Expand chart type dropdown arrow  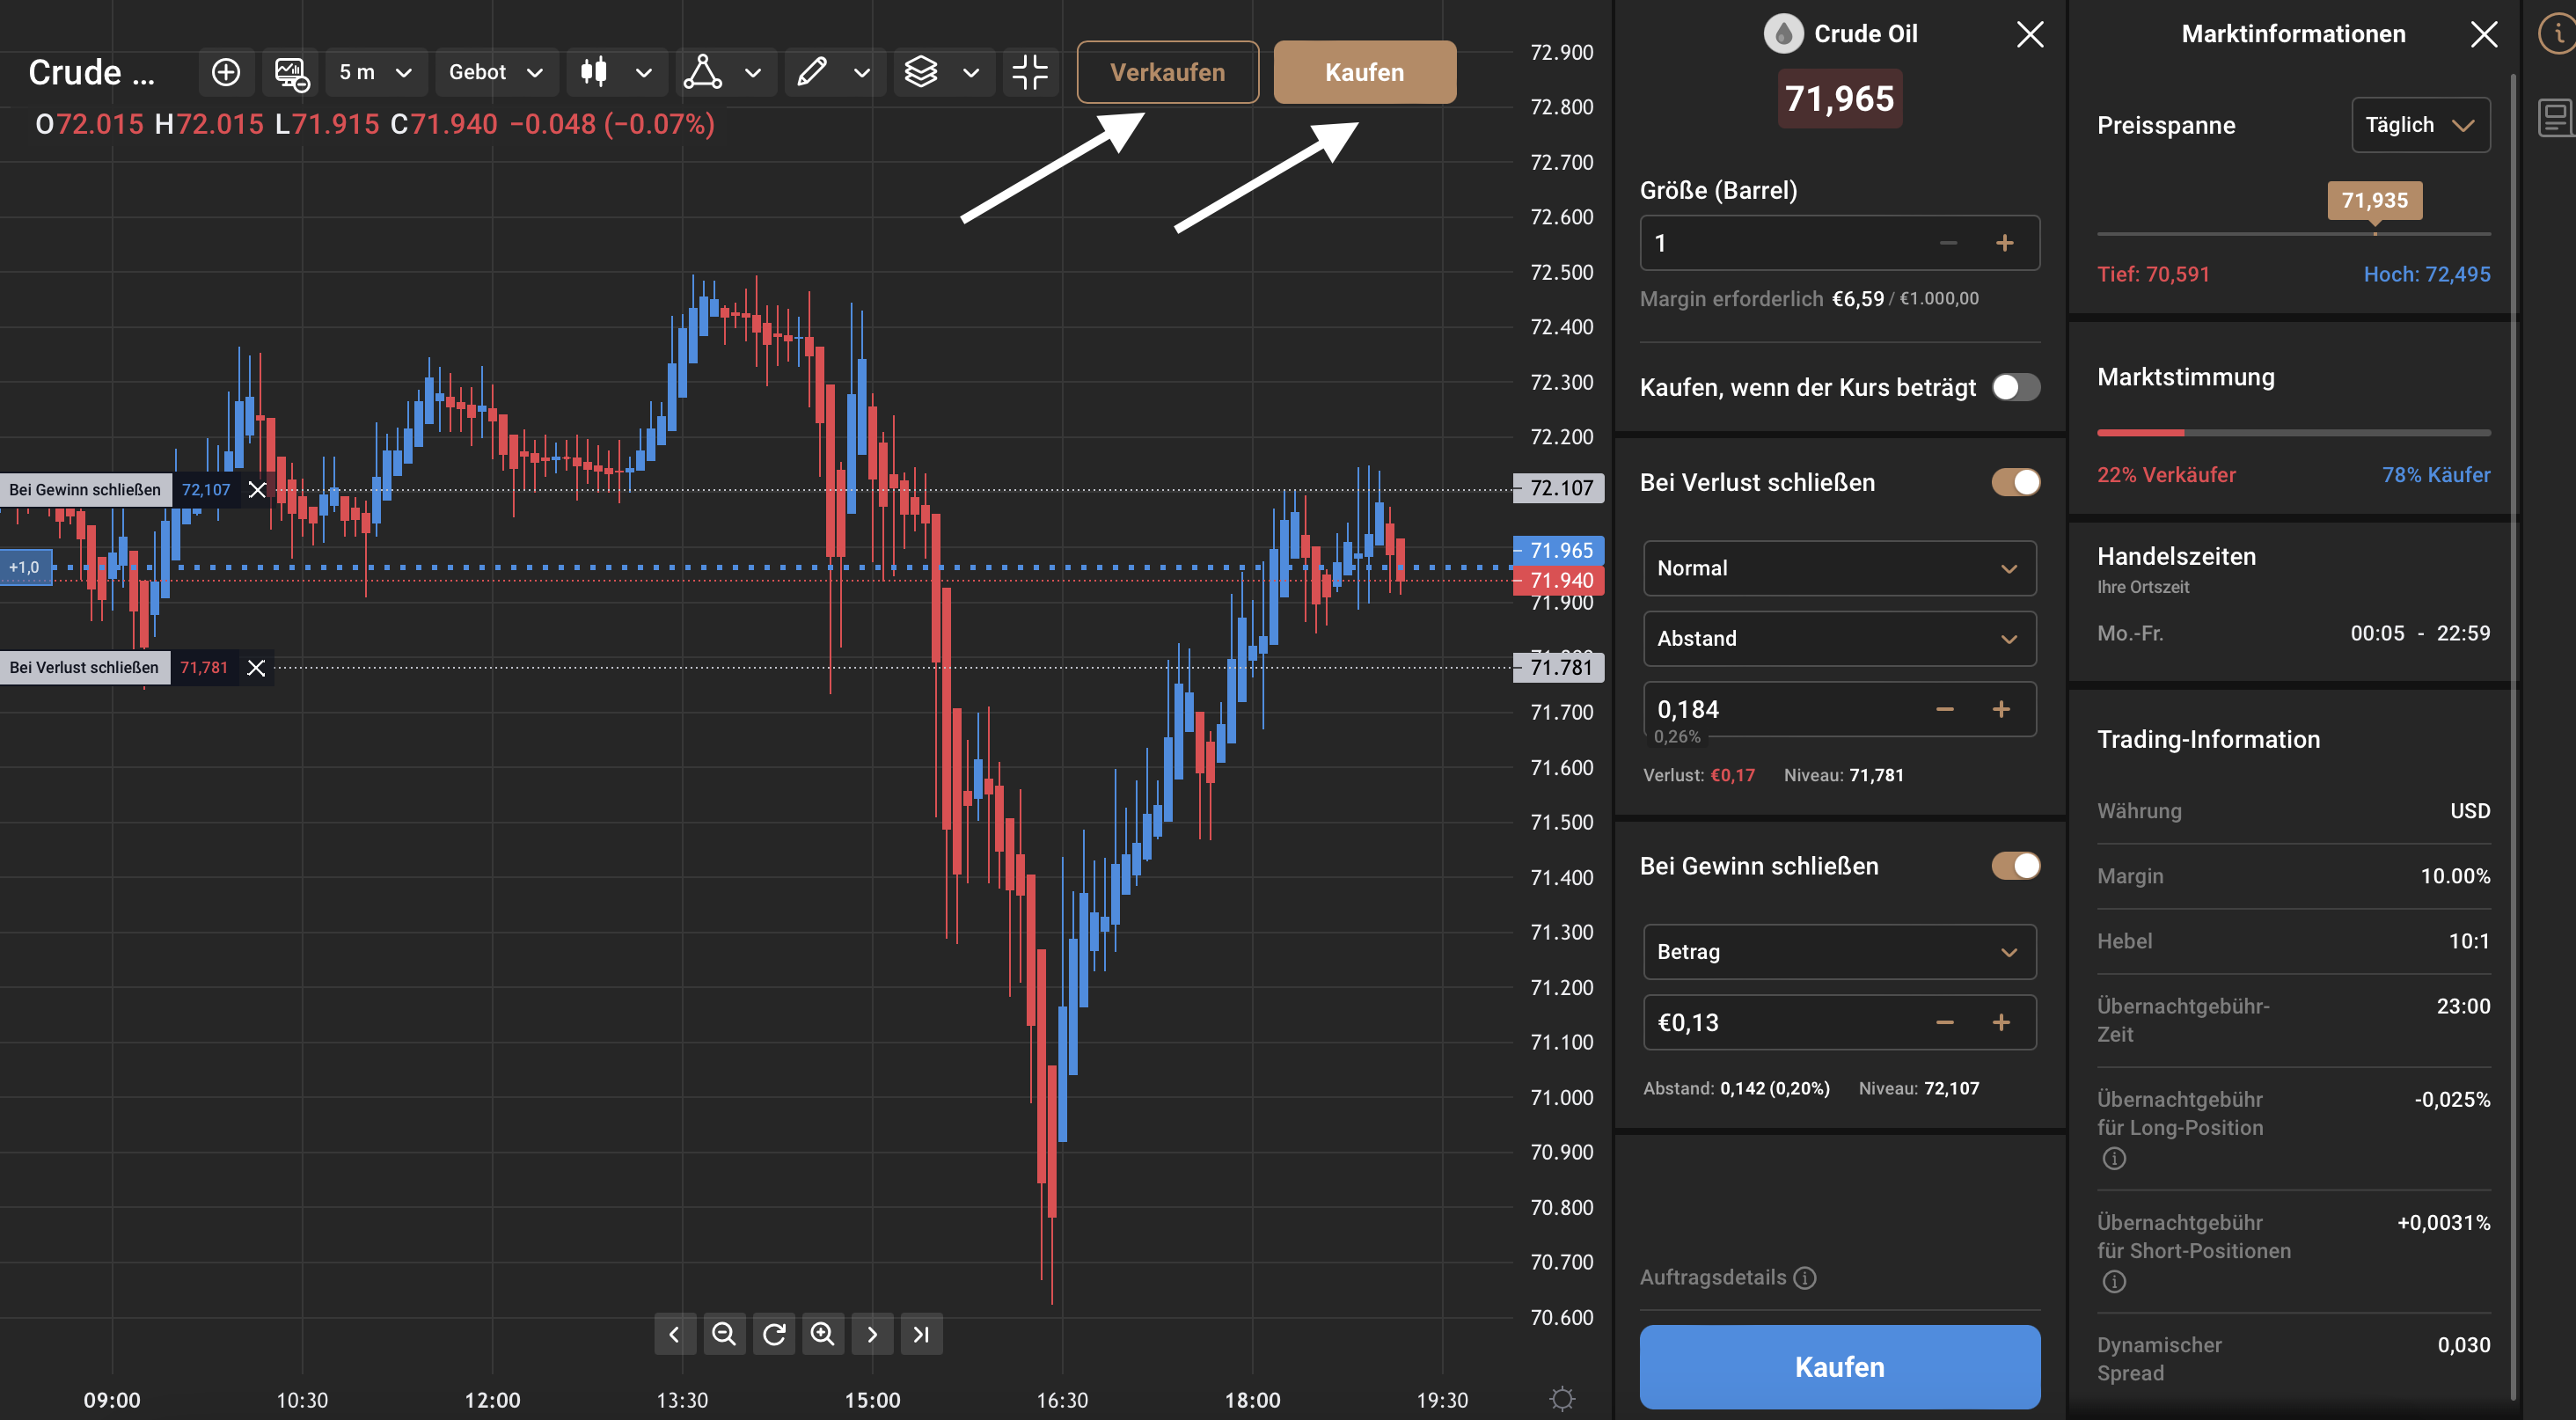[644, 72]
